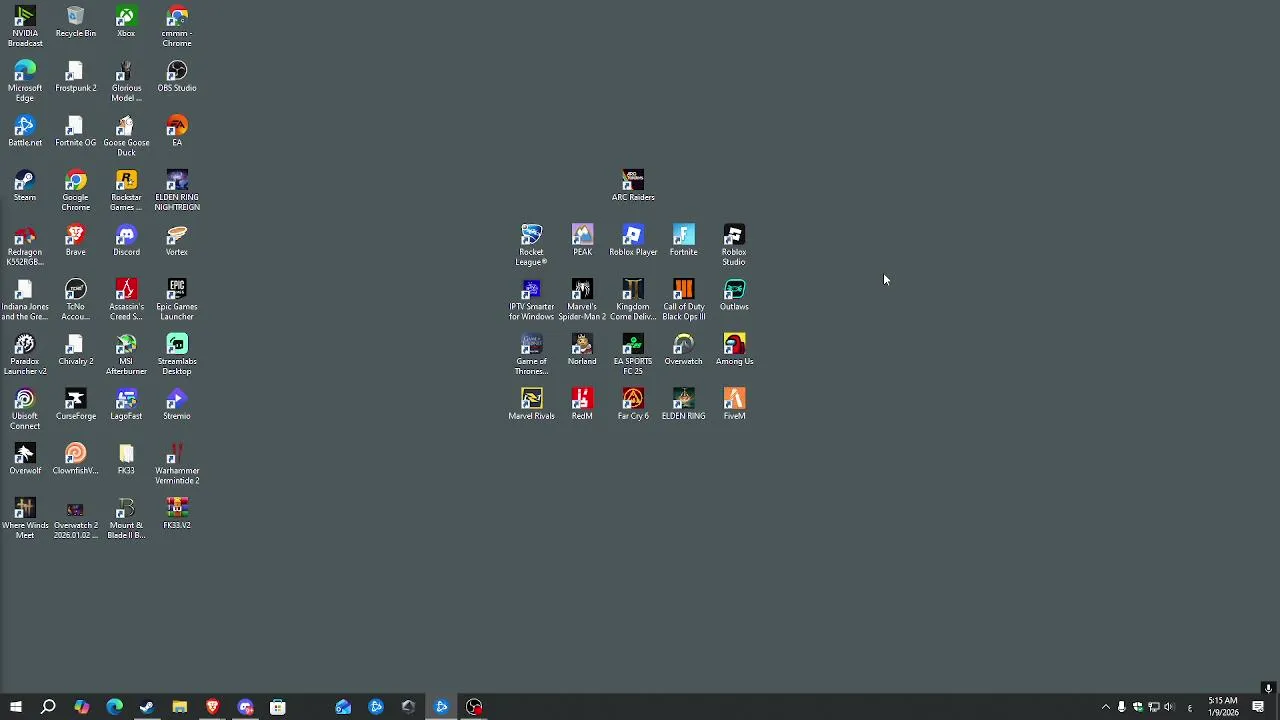Viewport: 1280px width, 720px height.
Task: Select Marvel's Spider-Man 2 shortcut
Action: click(582, 300)
